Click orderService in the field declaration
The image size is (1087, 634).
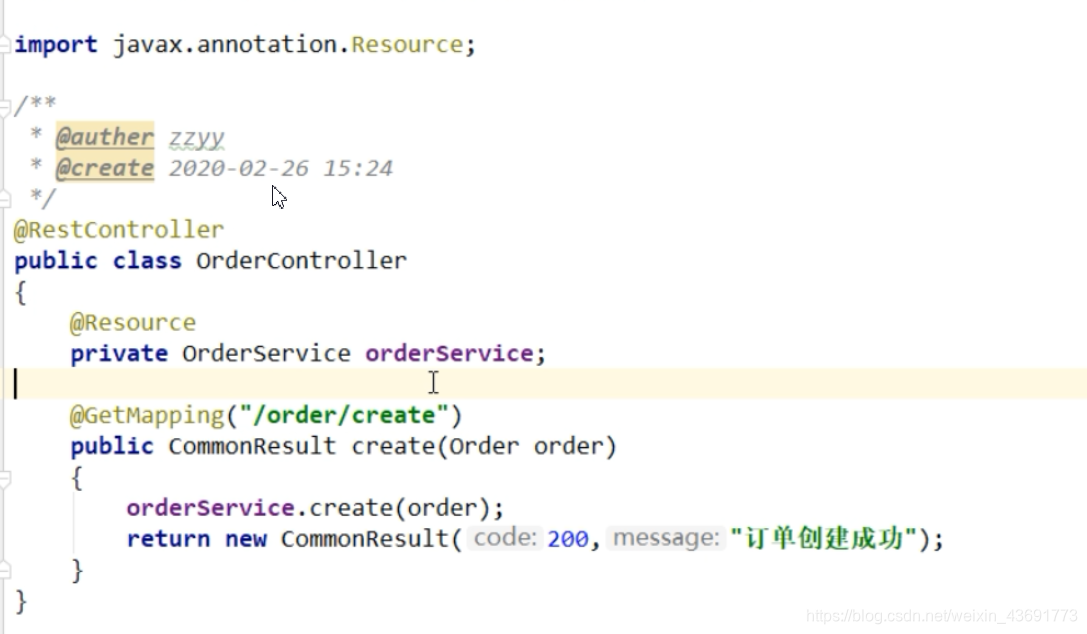click(x=449, y=354)
